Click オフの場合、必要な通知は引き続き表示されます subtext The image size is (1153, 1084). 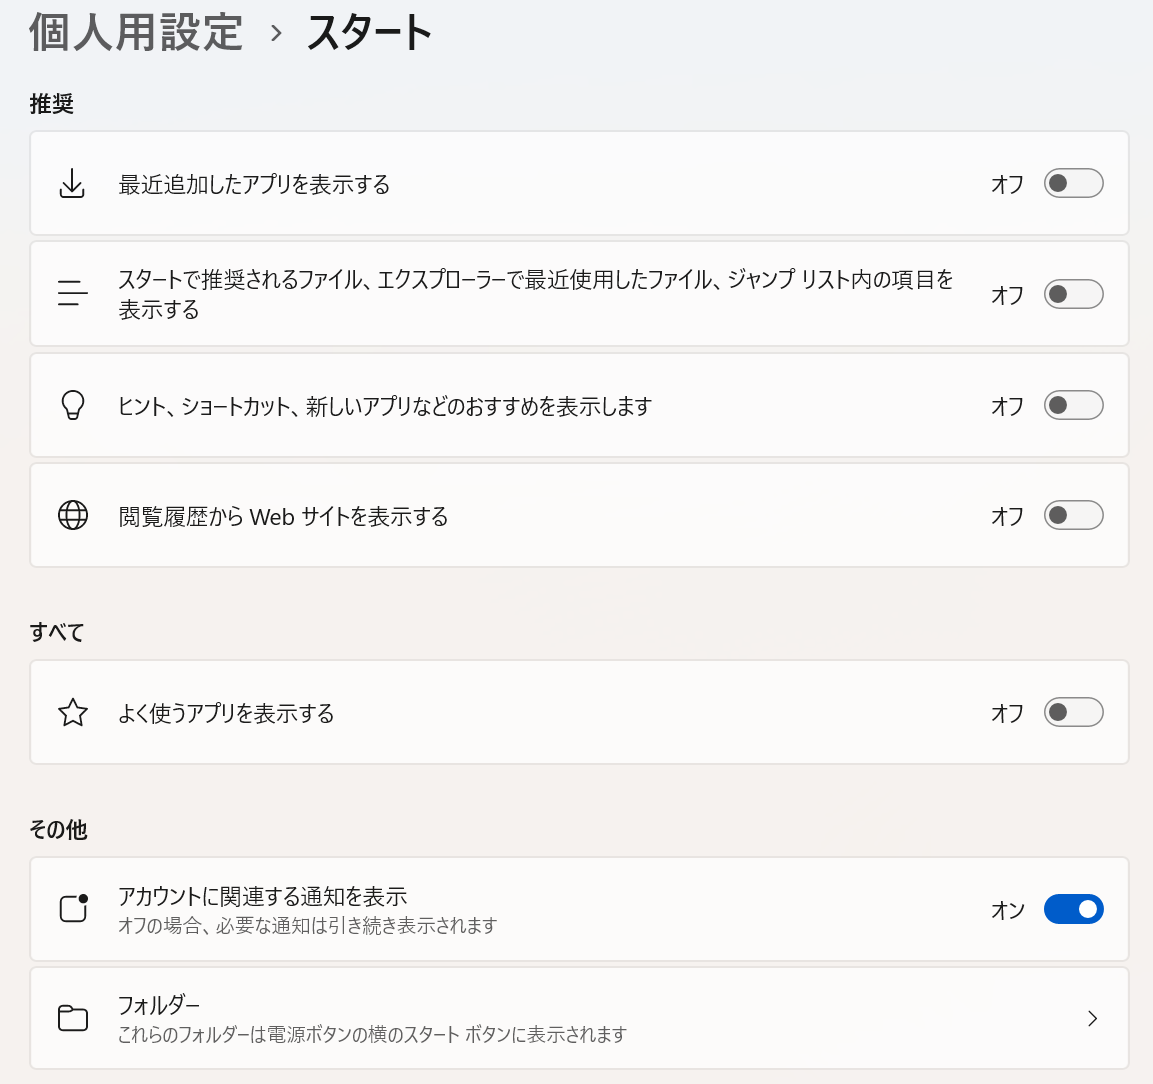point(307,925)
